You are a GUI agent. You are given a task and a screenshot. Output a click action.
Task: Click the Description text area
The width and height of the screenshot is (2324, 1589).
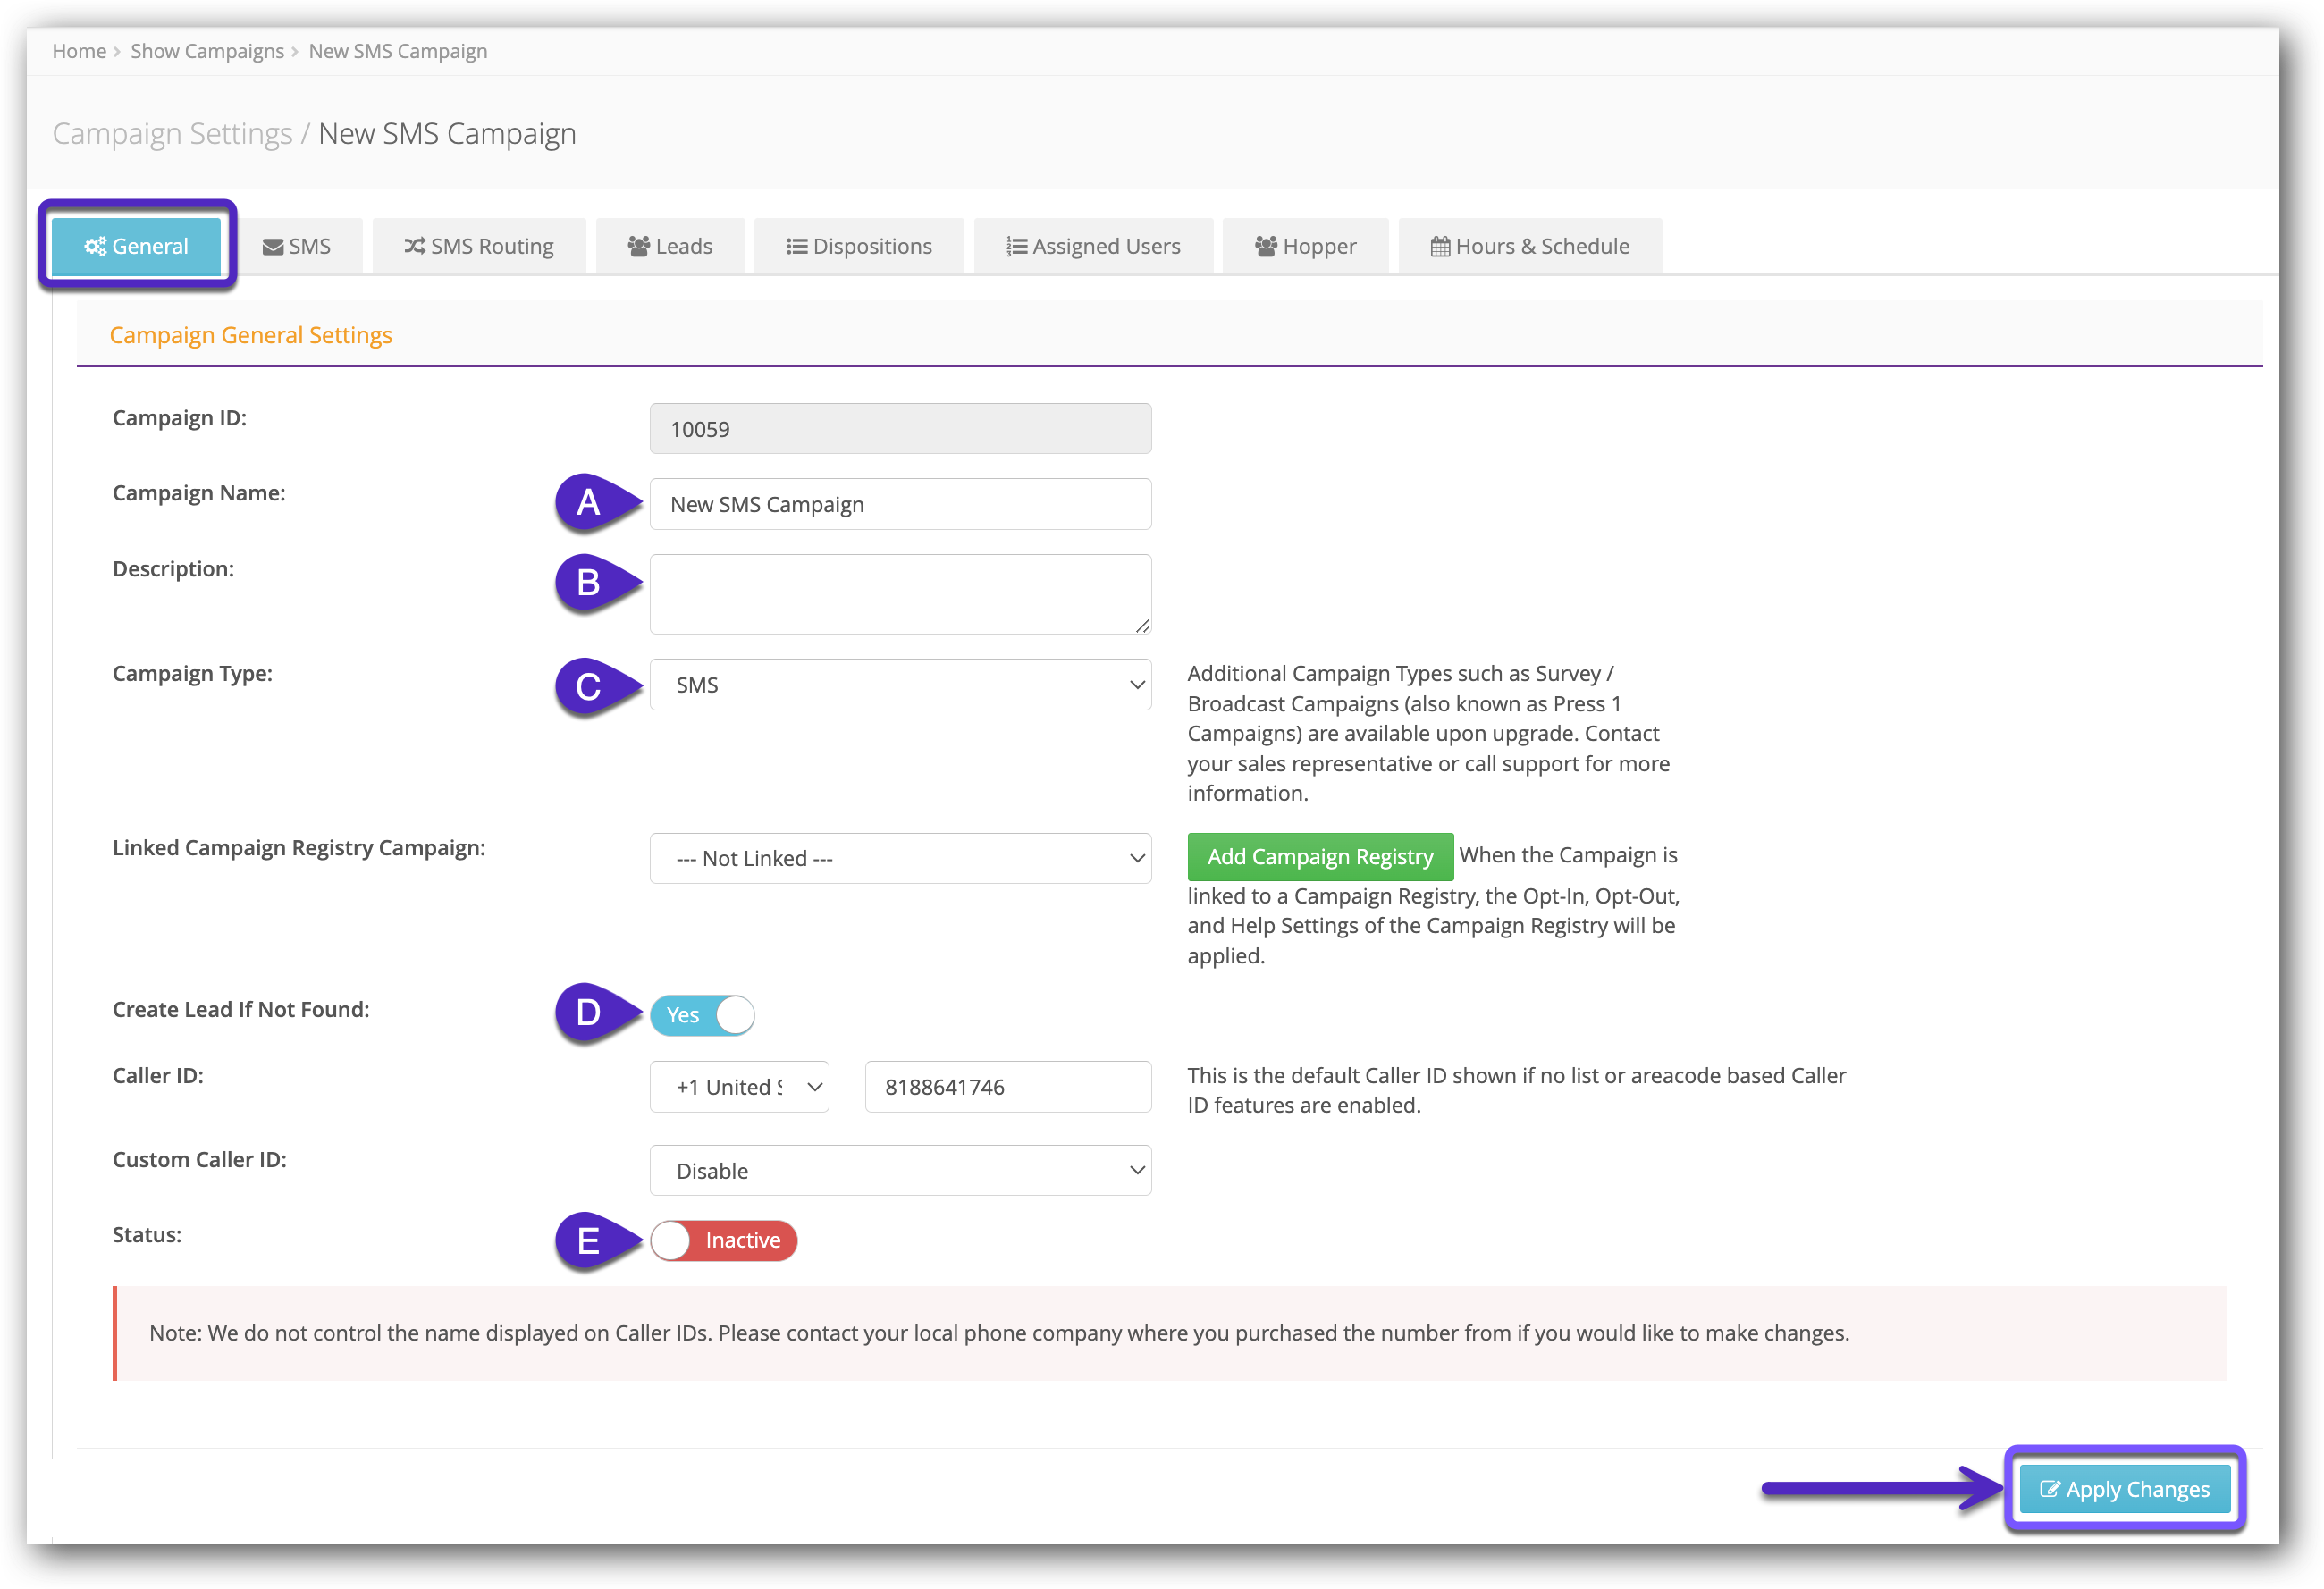tap(900, 594)
